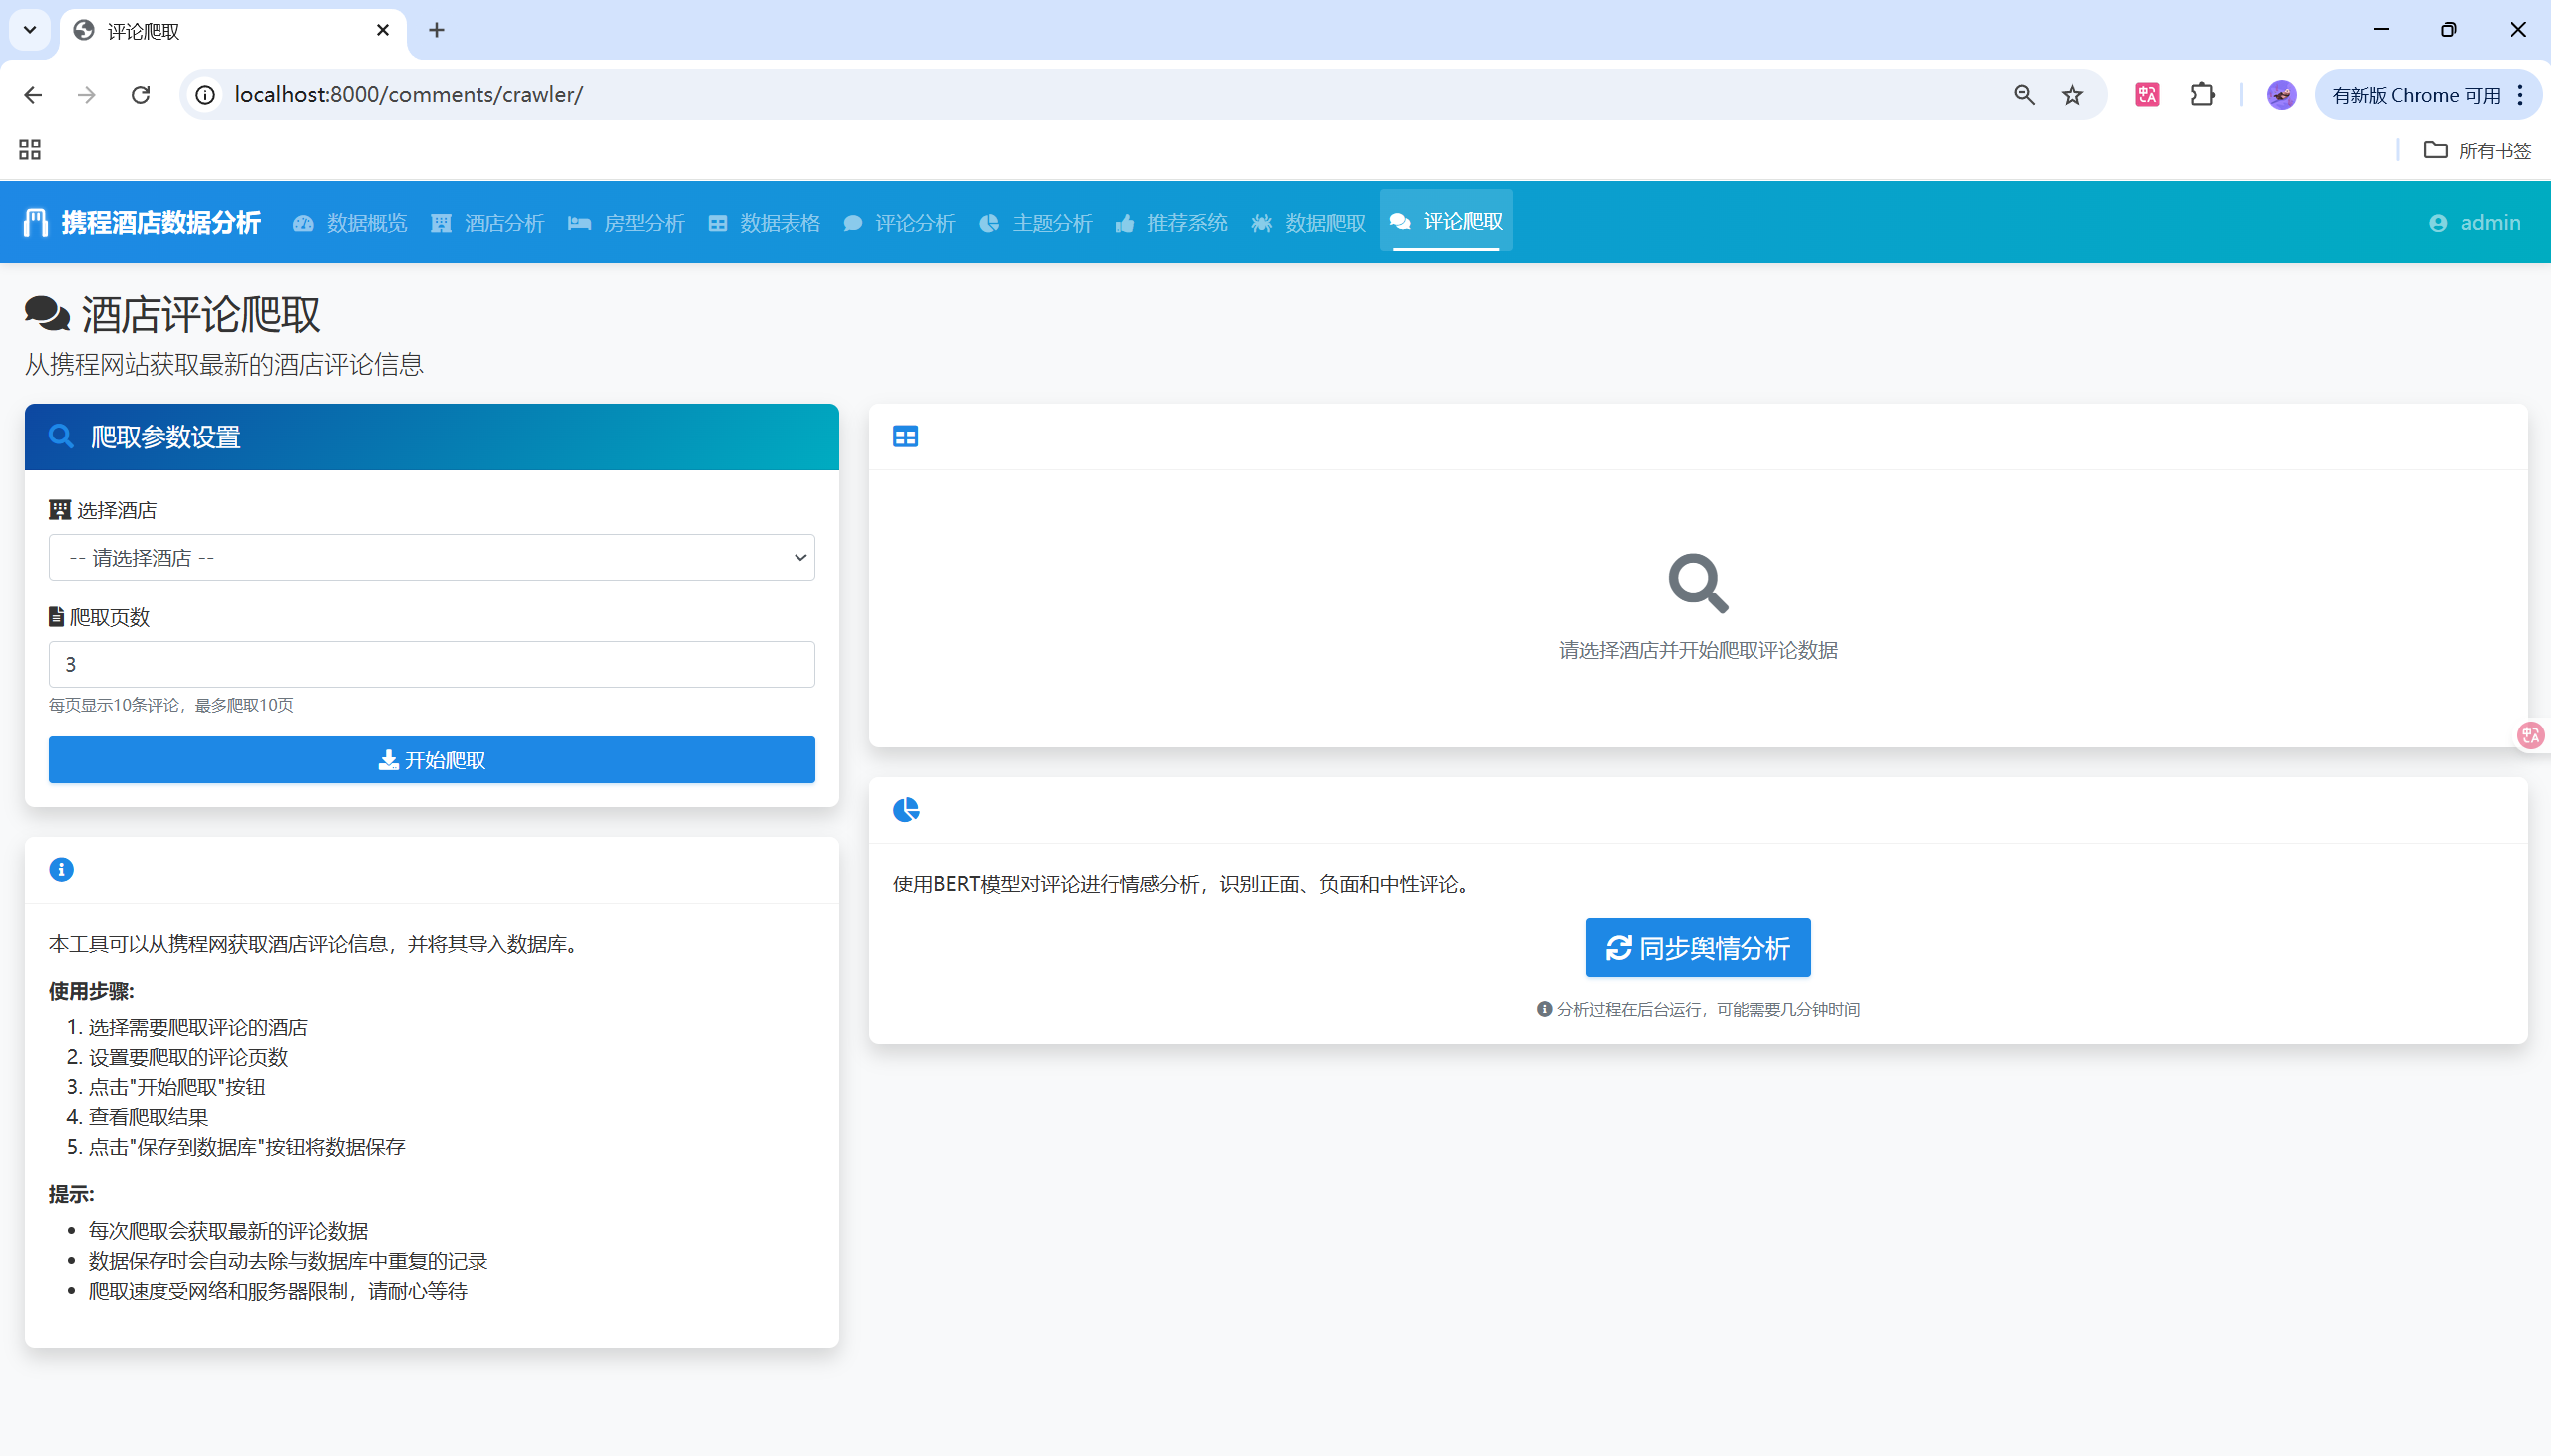
Task: Click the 携程酒店数据分析 brand logo
Action: (142, 223)
